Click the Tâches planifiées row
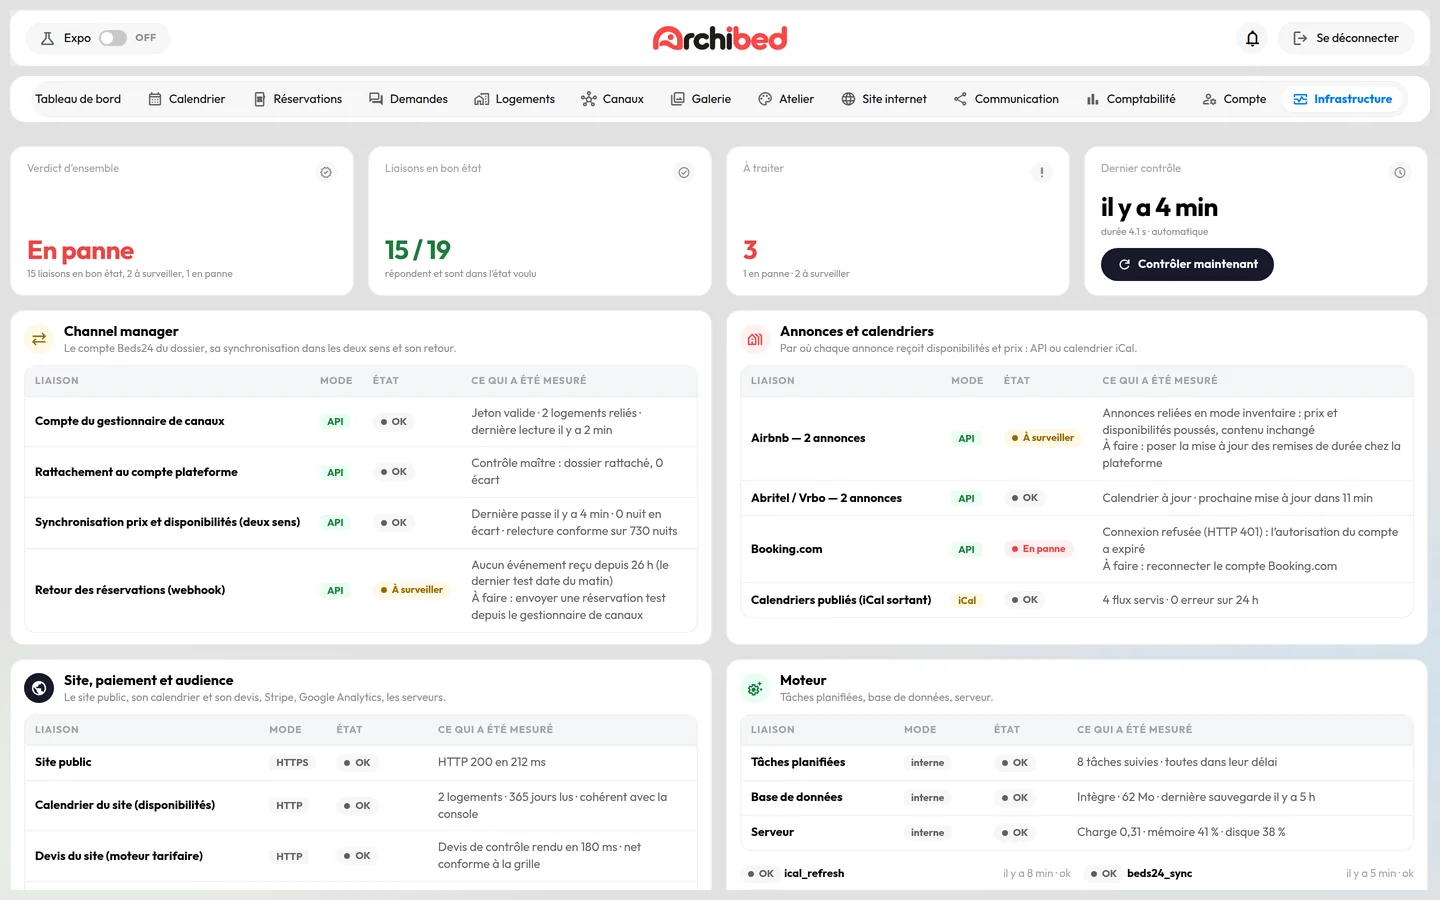 1077,762
